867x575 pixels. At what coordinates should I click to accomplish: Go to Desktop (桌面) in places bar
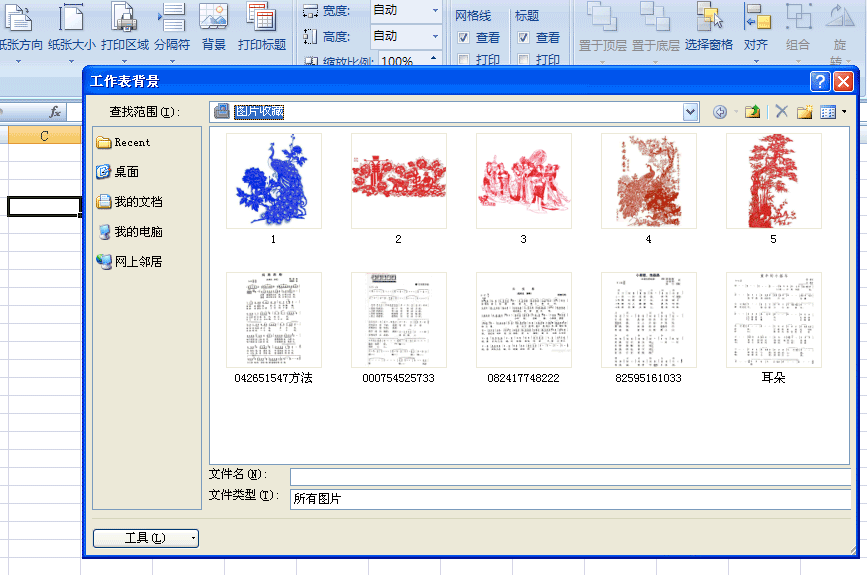[117, 172]
